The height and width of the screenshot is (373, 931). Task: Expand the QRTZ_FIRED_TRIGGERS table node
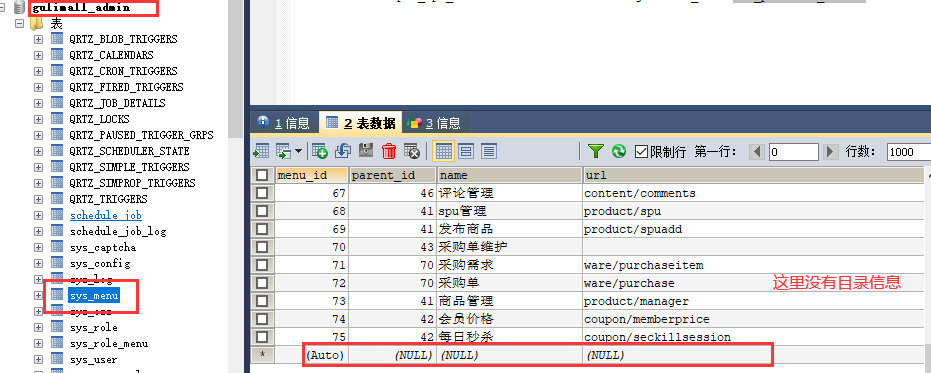coord(39,87)
